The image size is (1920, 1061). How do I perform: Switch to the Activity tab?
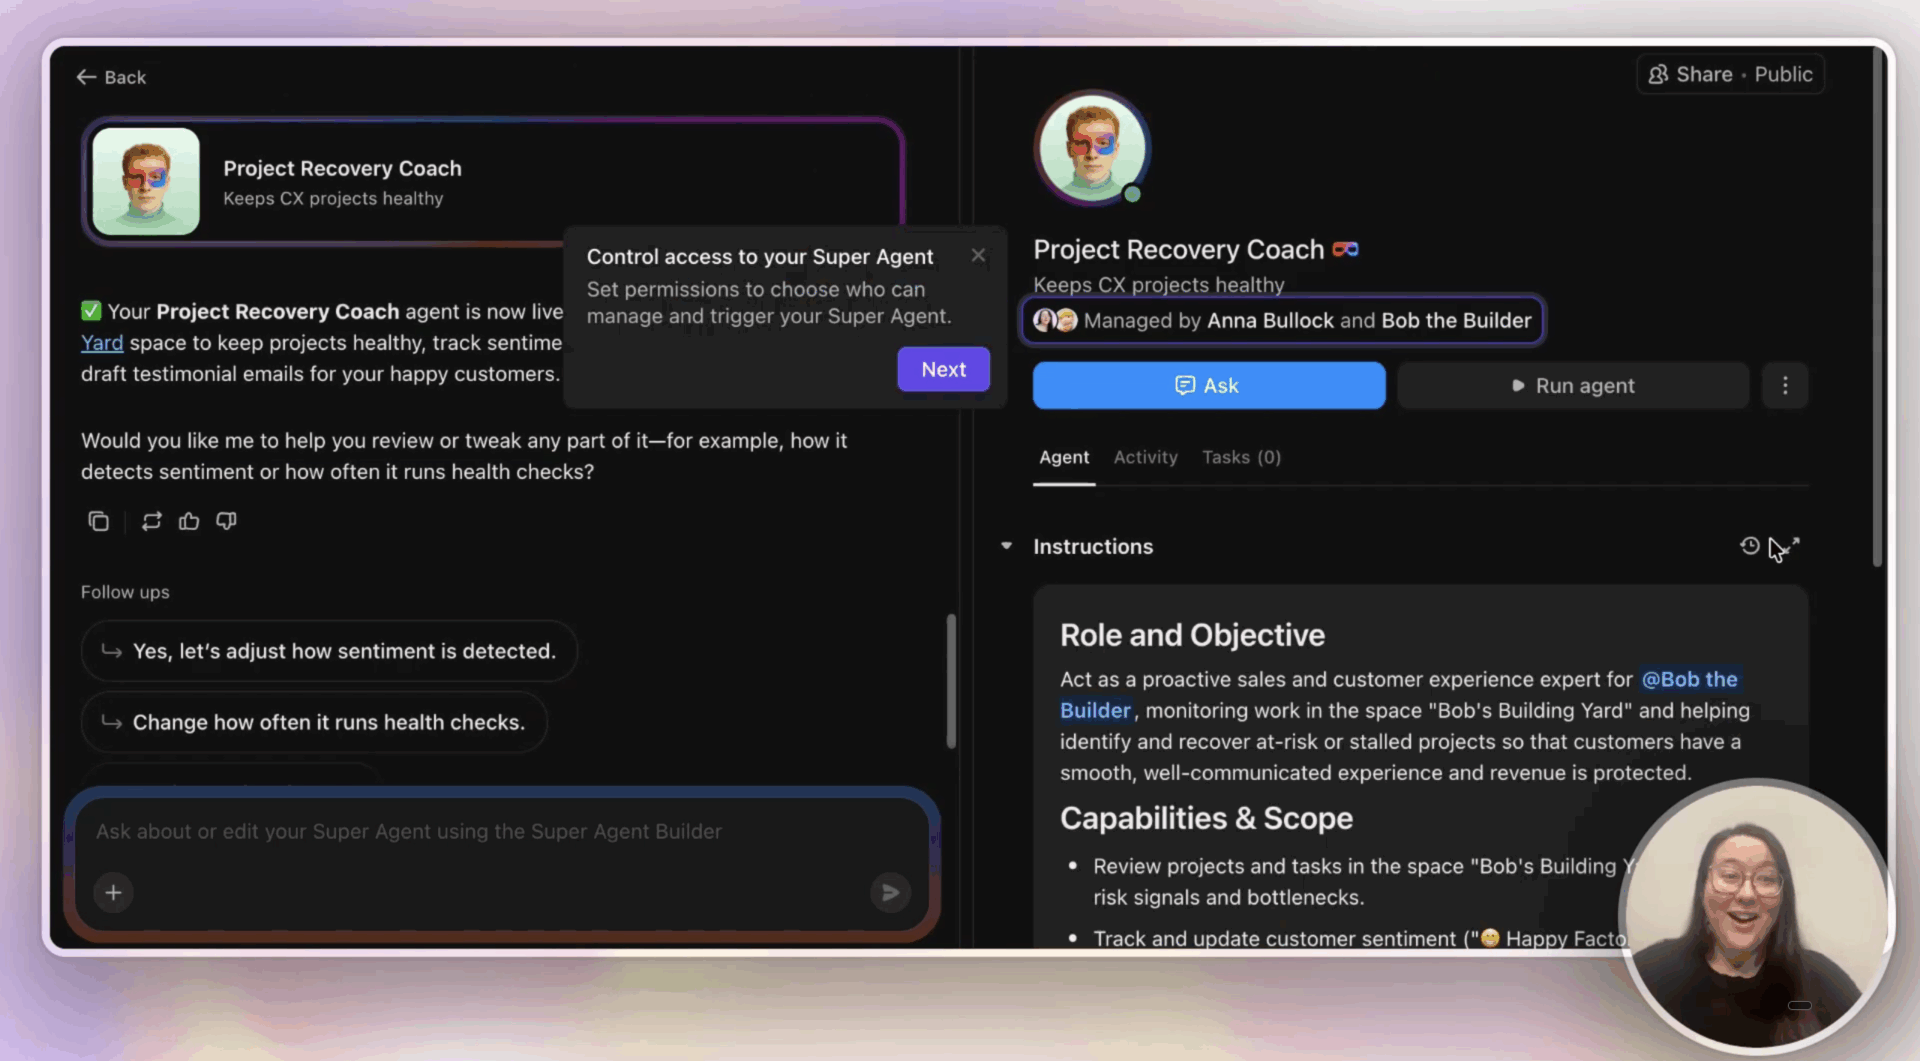click(x=1146, y=457)
